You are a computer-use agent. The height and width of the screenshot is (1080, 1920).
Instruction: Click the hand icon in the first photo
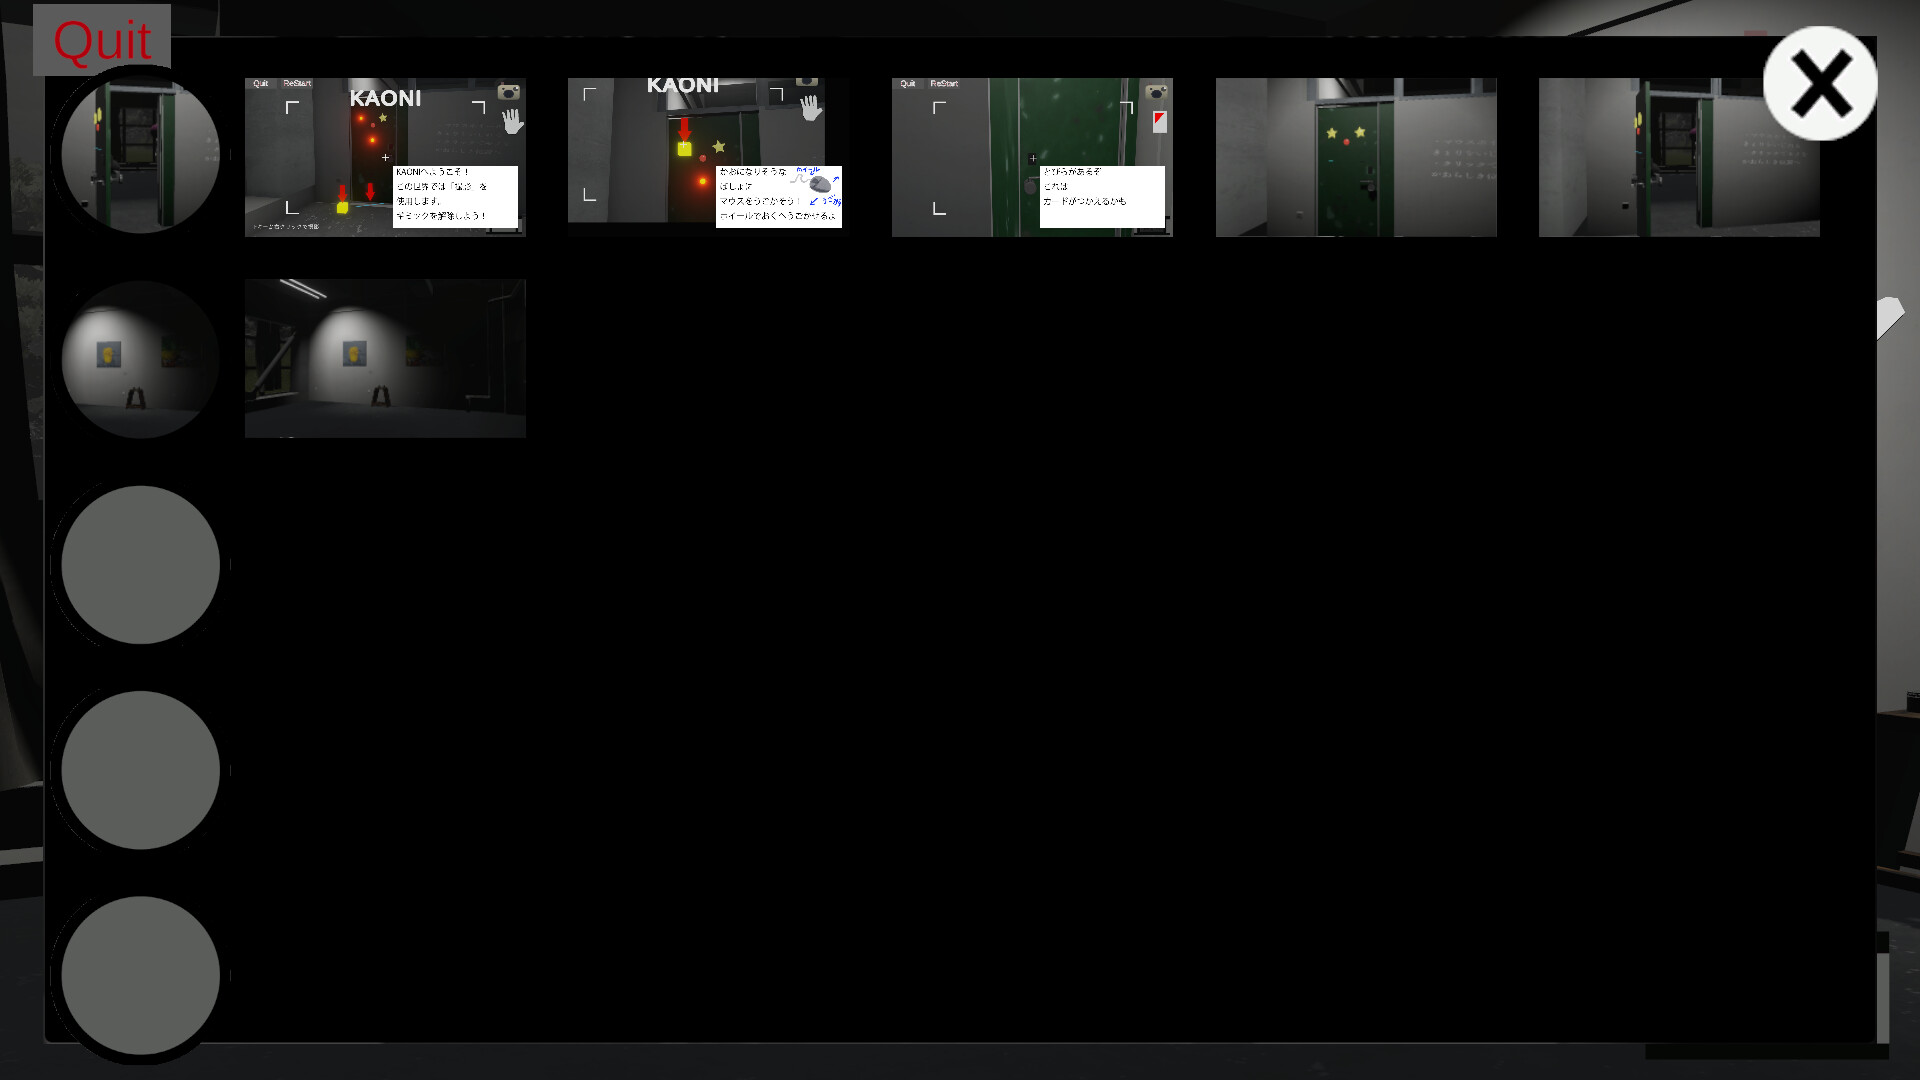(x=513, y=123)
